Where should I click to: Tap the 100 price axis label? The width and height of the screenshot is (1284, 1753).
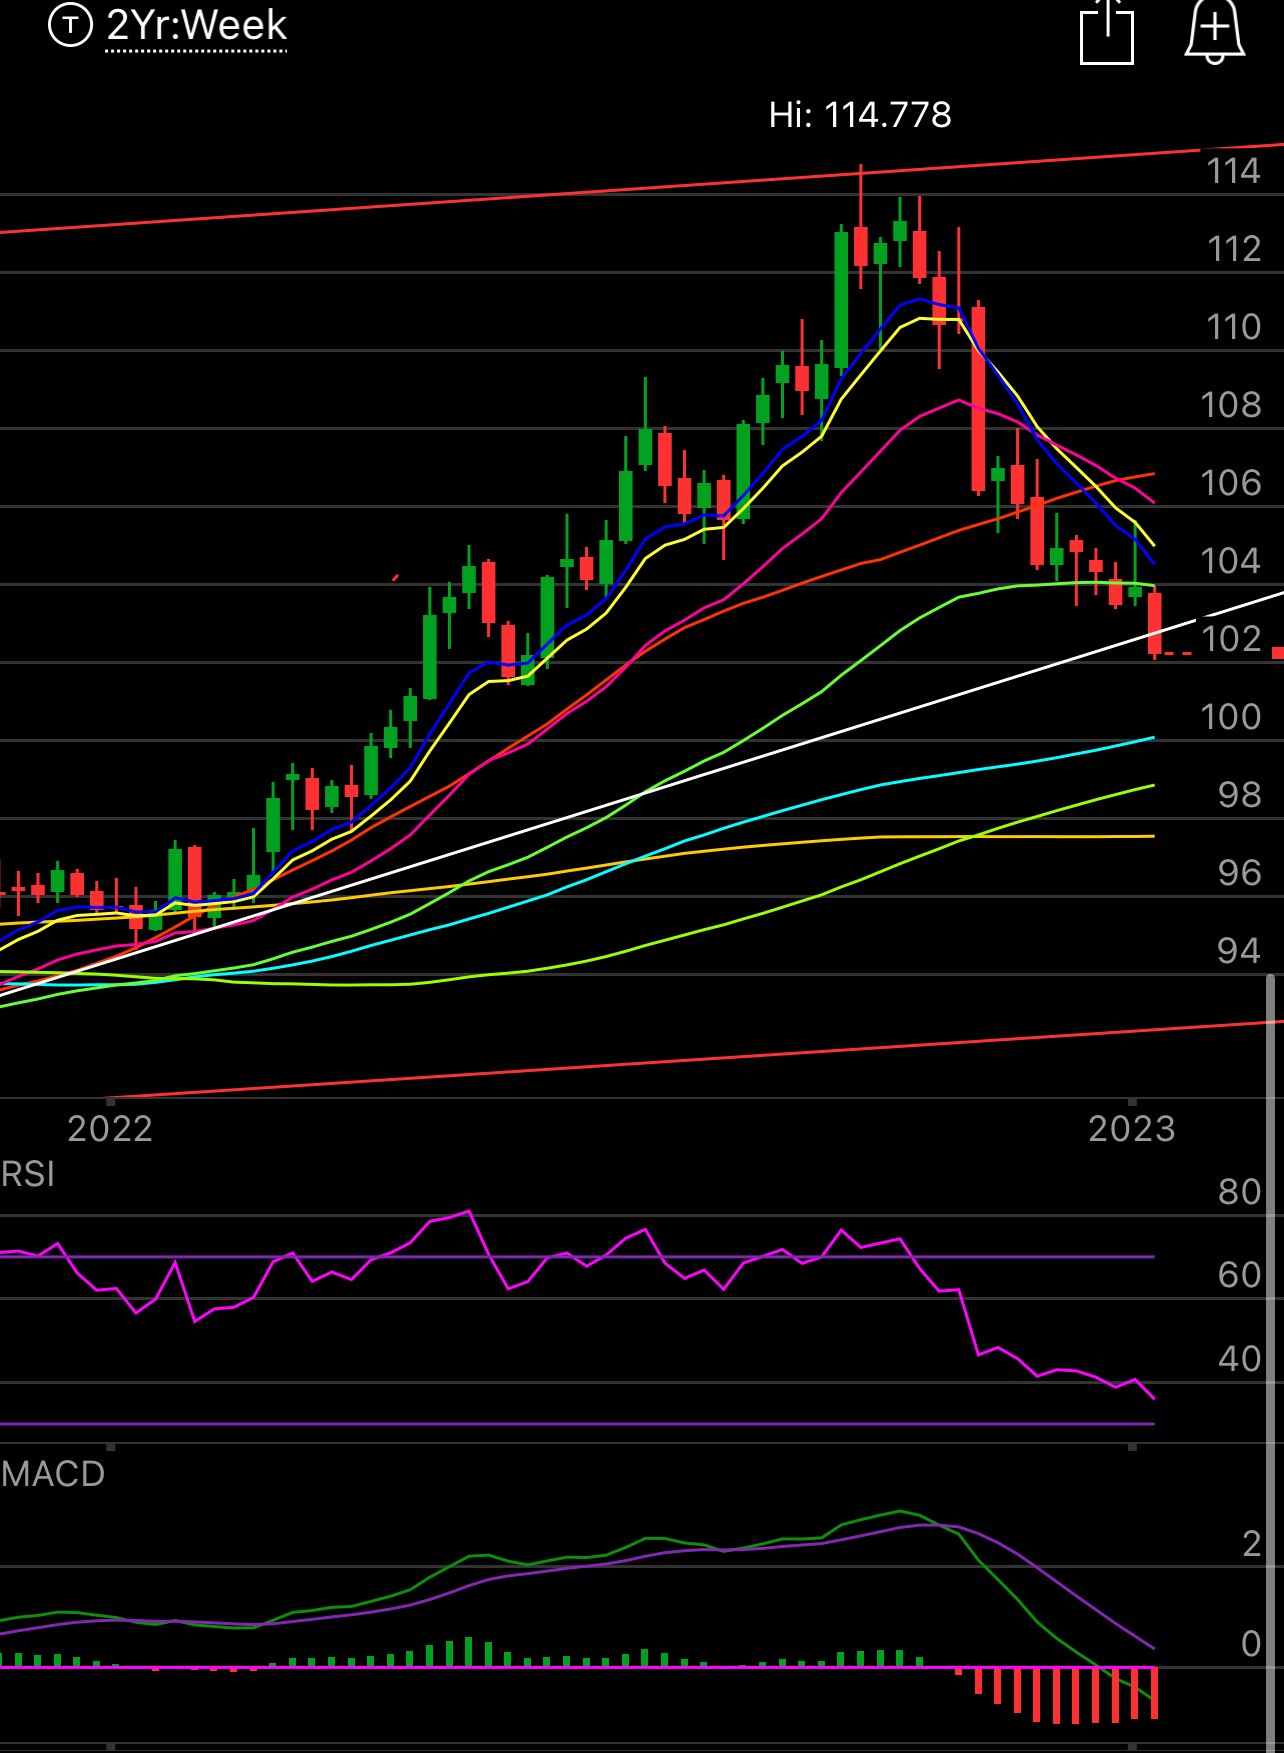coord(1231,717)
